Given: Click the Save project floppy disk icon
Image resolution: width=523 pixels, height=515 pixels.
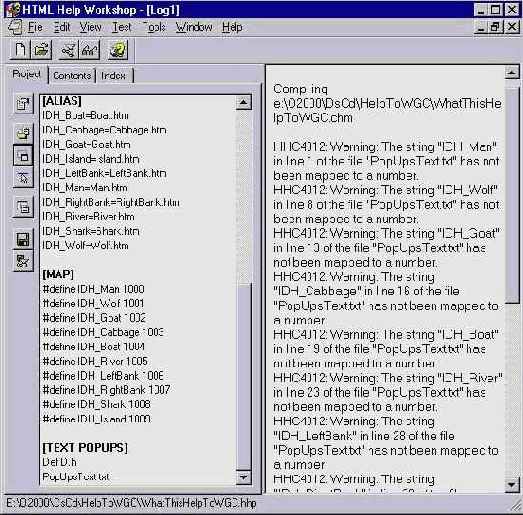Looking at the screenshot, I should (x=23, y=239).
